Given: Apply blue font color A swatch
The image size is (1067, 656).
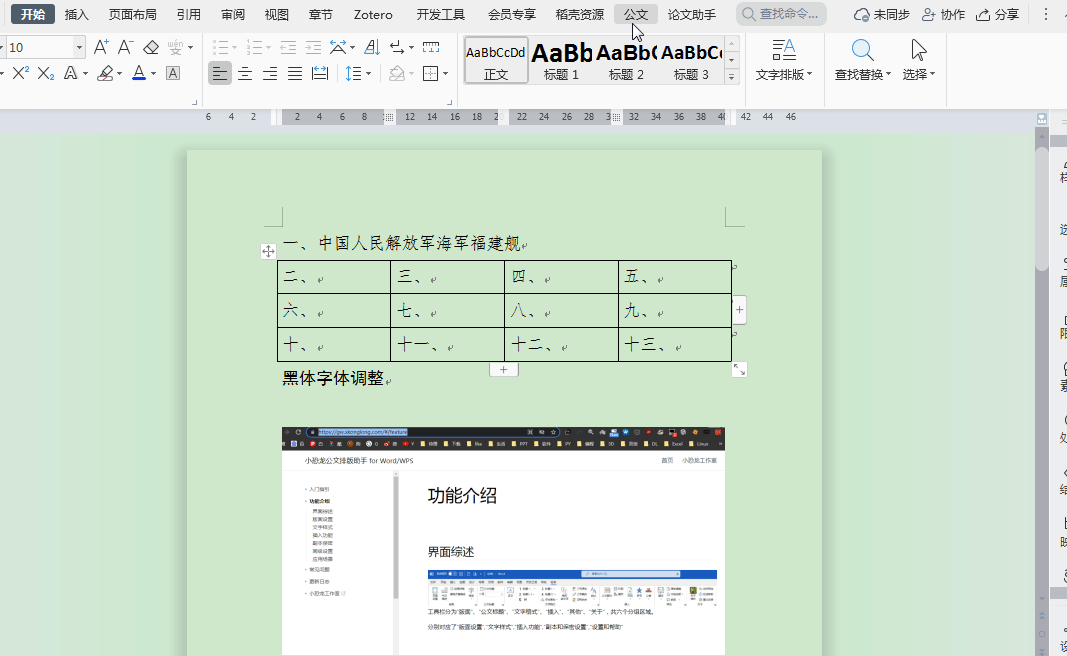Looking at the screenshot, I should click(x=139, y=73).
